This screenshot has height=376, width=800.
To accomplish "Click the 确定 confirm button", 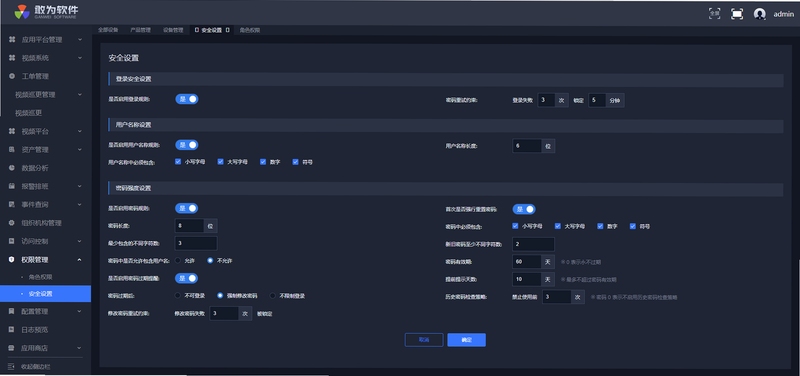I will coord(466,340).
